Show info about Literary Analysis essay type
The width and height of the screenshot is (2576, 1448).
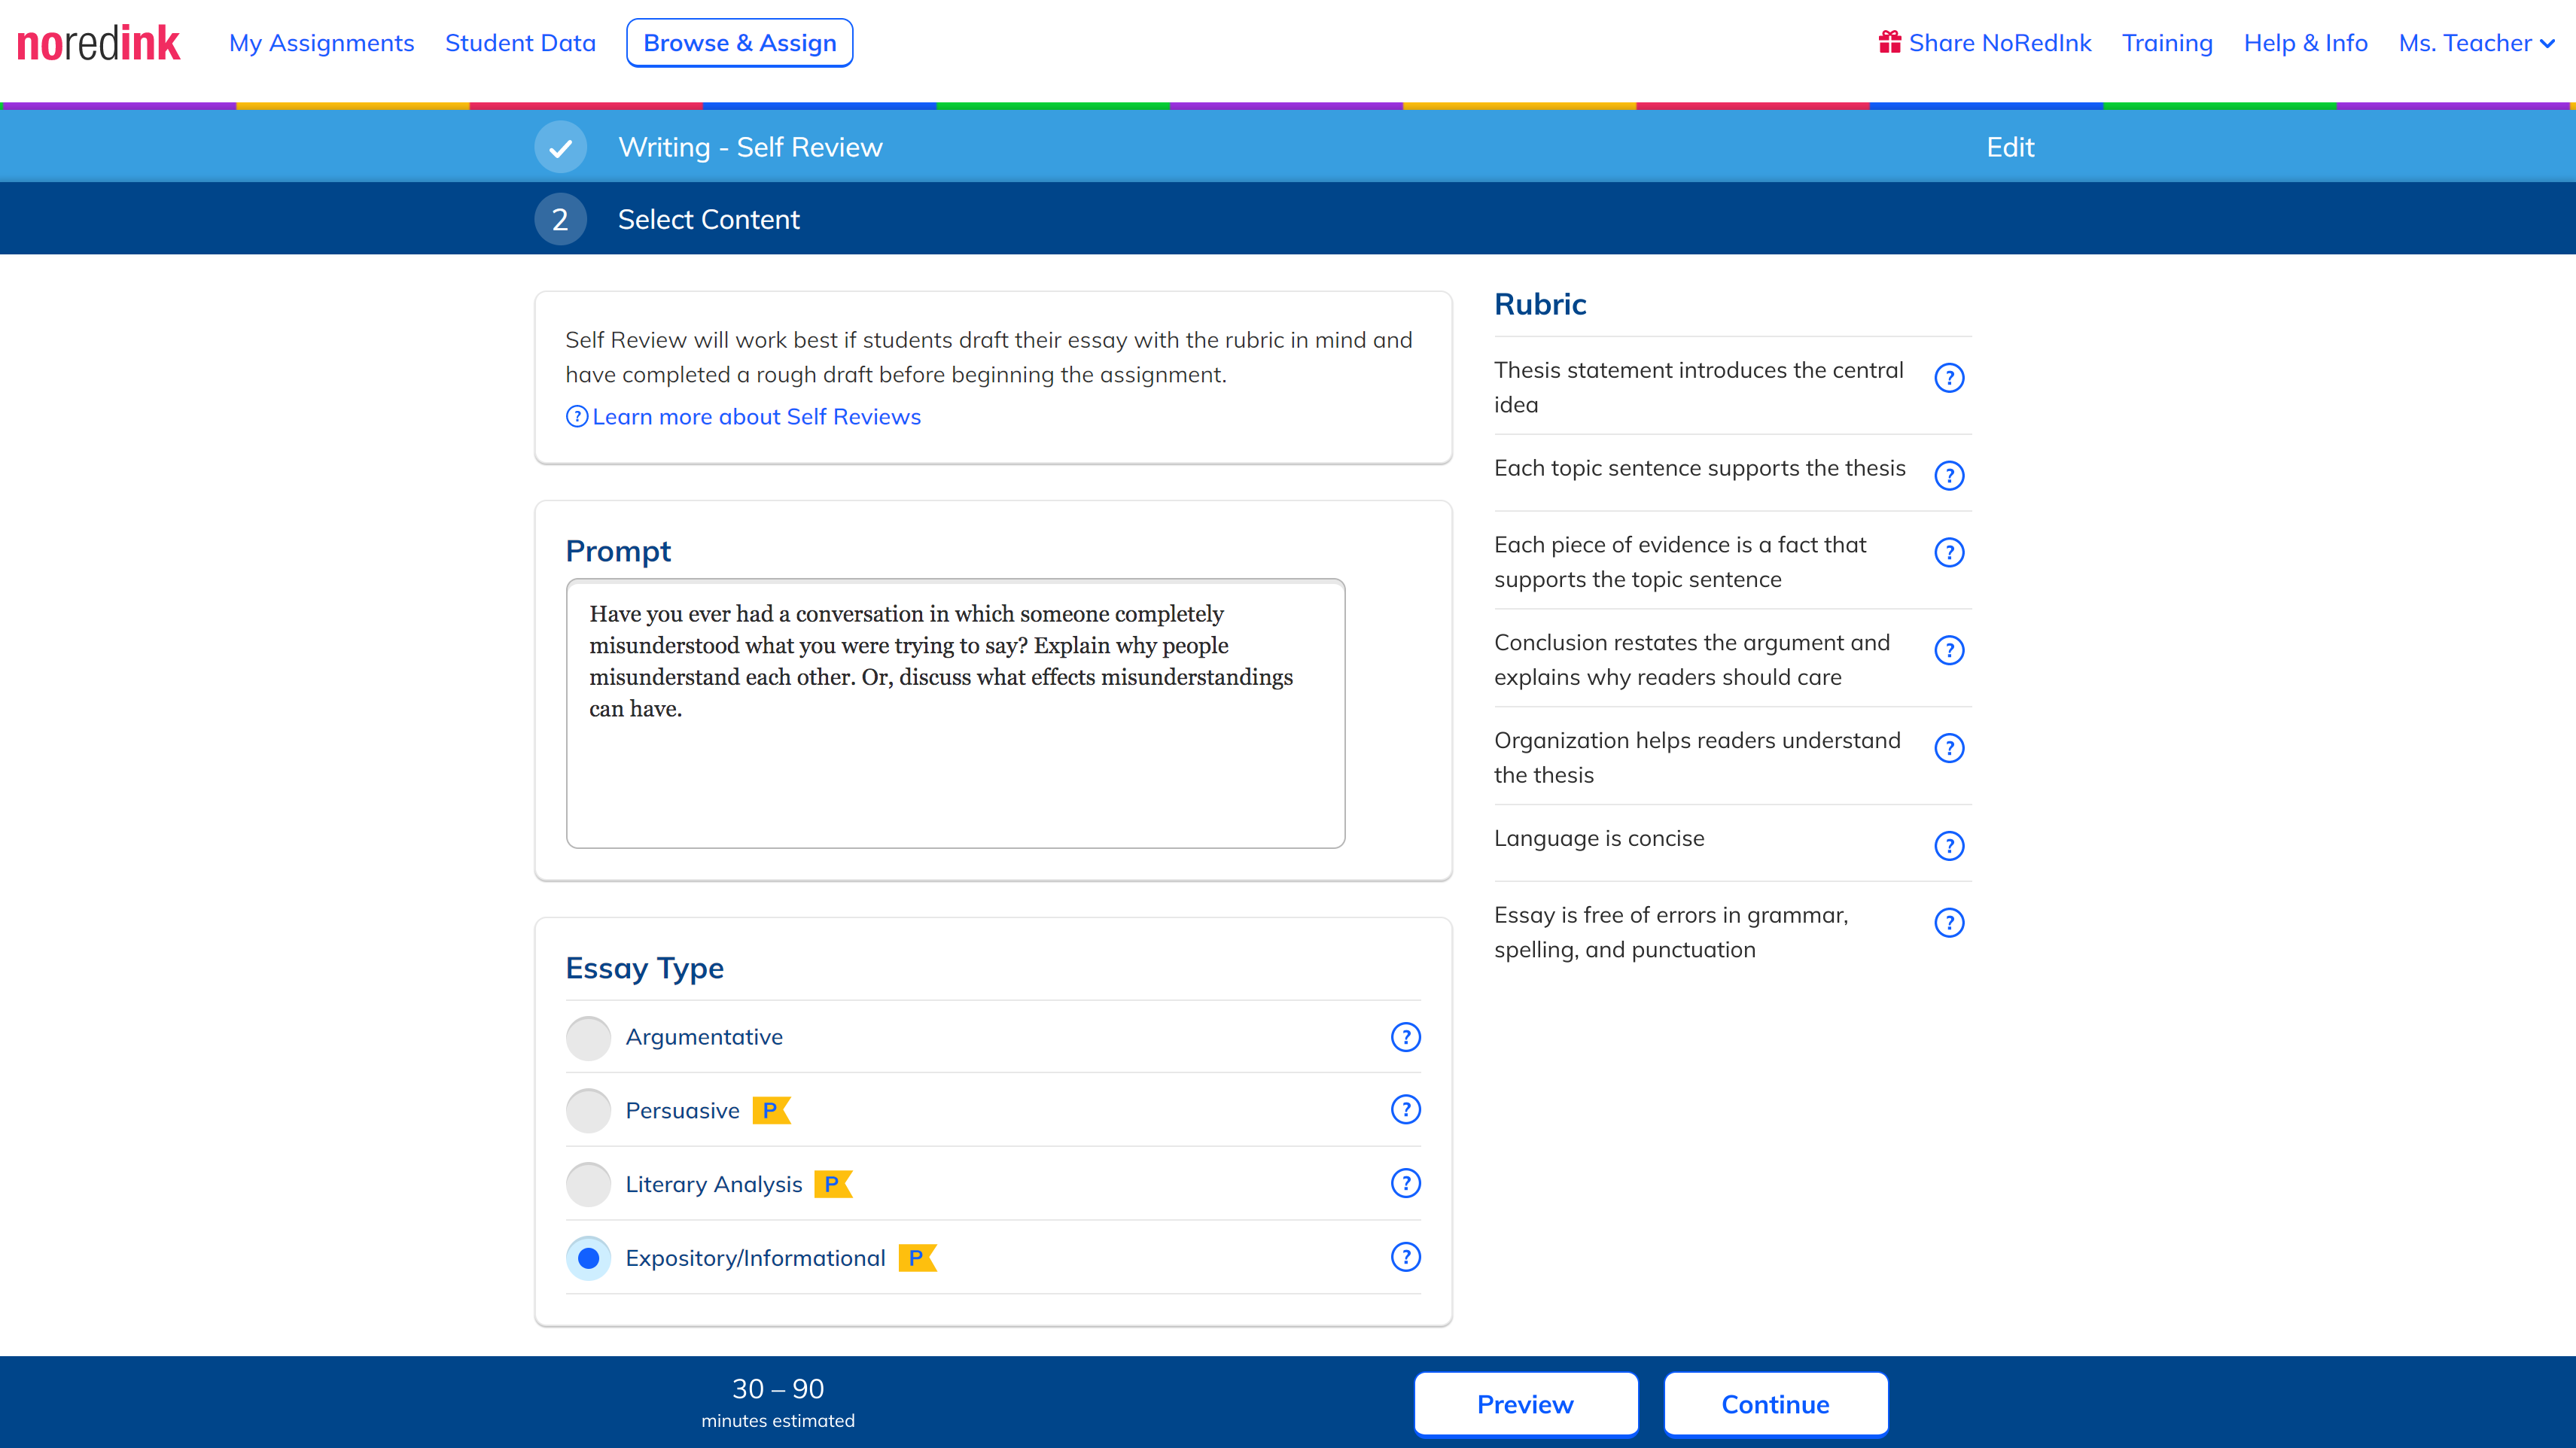pyautogui.click(x=1405, y=1184)
